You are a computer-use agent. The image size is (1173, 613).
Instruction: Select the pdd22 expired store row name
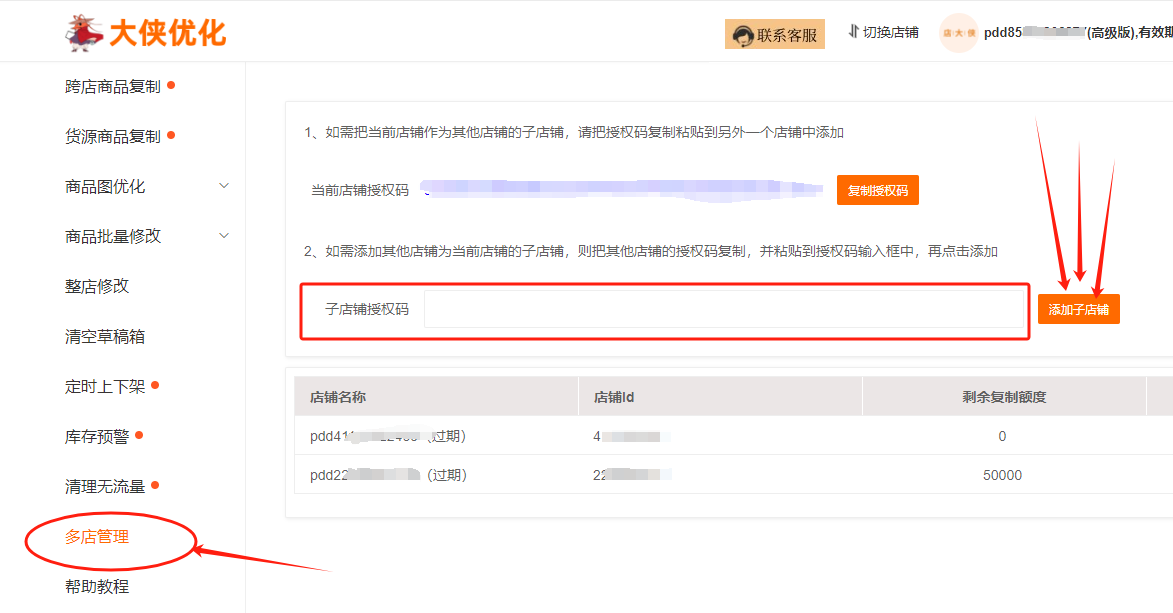point(388,475)
